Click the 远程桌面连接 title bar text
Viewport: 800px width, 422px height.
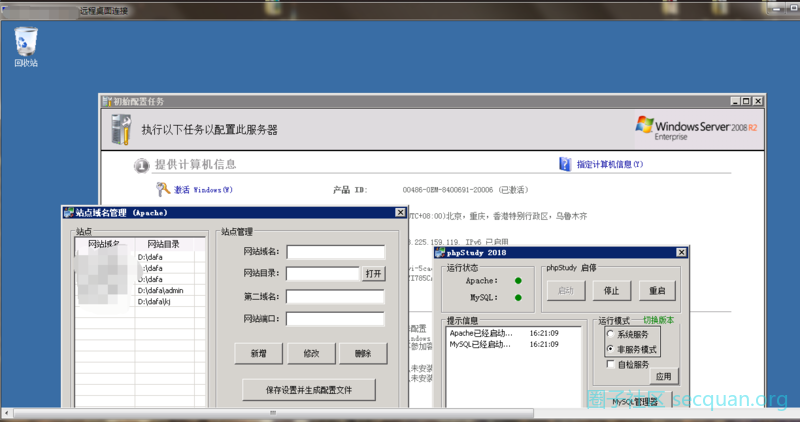tap(104, 11)
